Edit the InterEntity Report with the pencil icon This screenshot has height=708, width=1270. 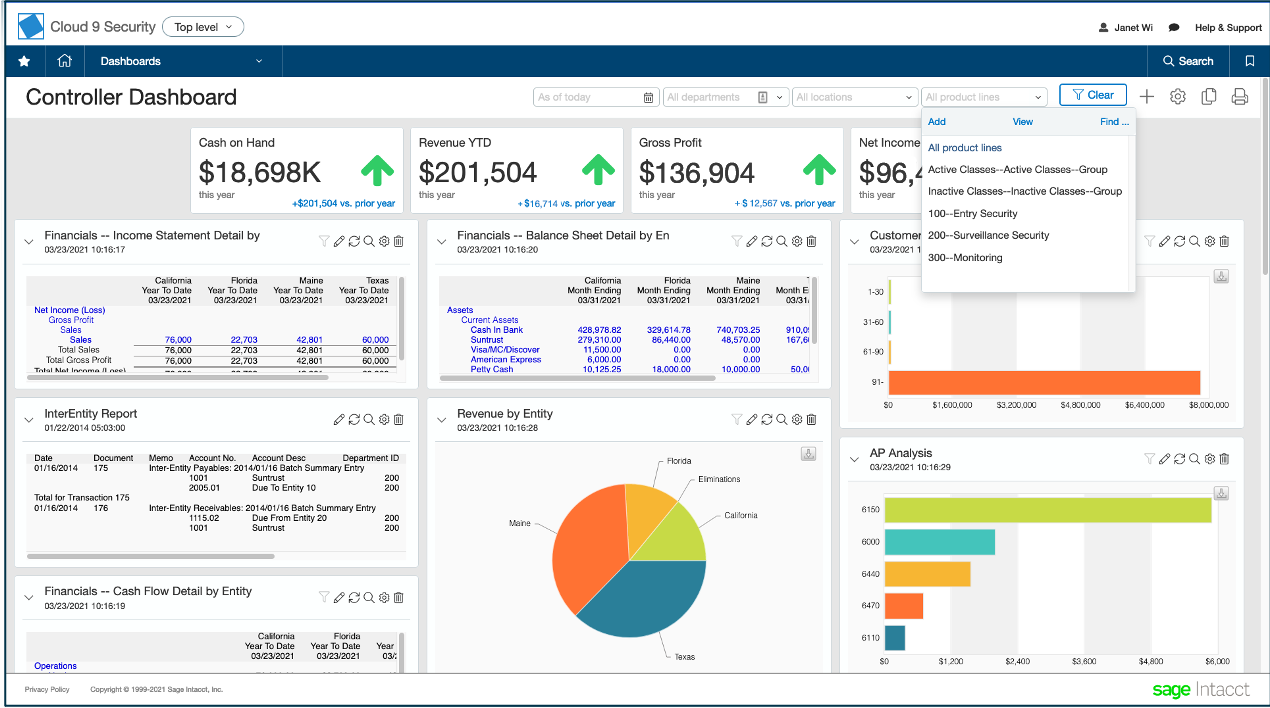(x=339, y=419)
